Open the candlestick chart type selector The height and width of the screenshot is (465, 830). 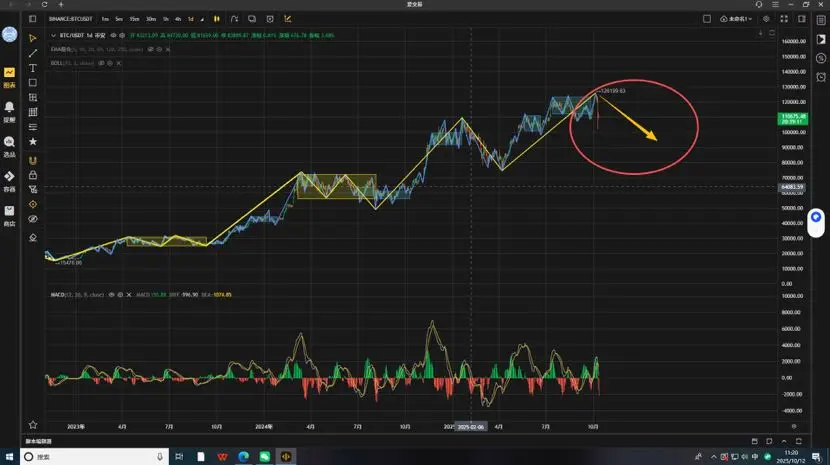216,19
